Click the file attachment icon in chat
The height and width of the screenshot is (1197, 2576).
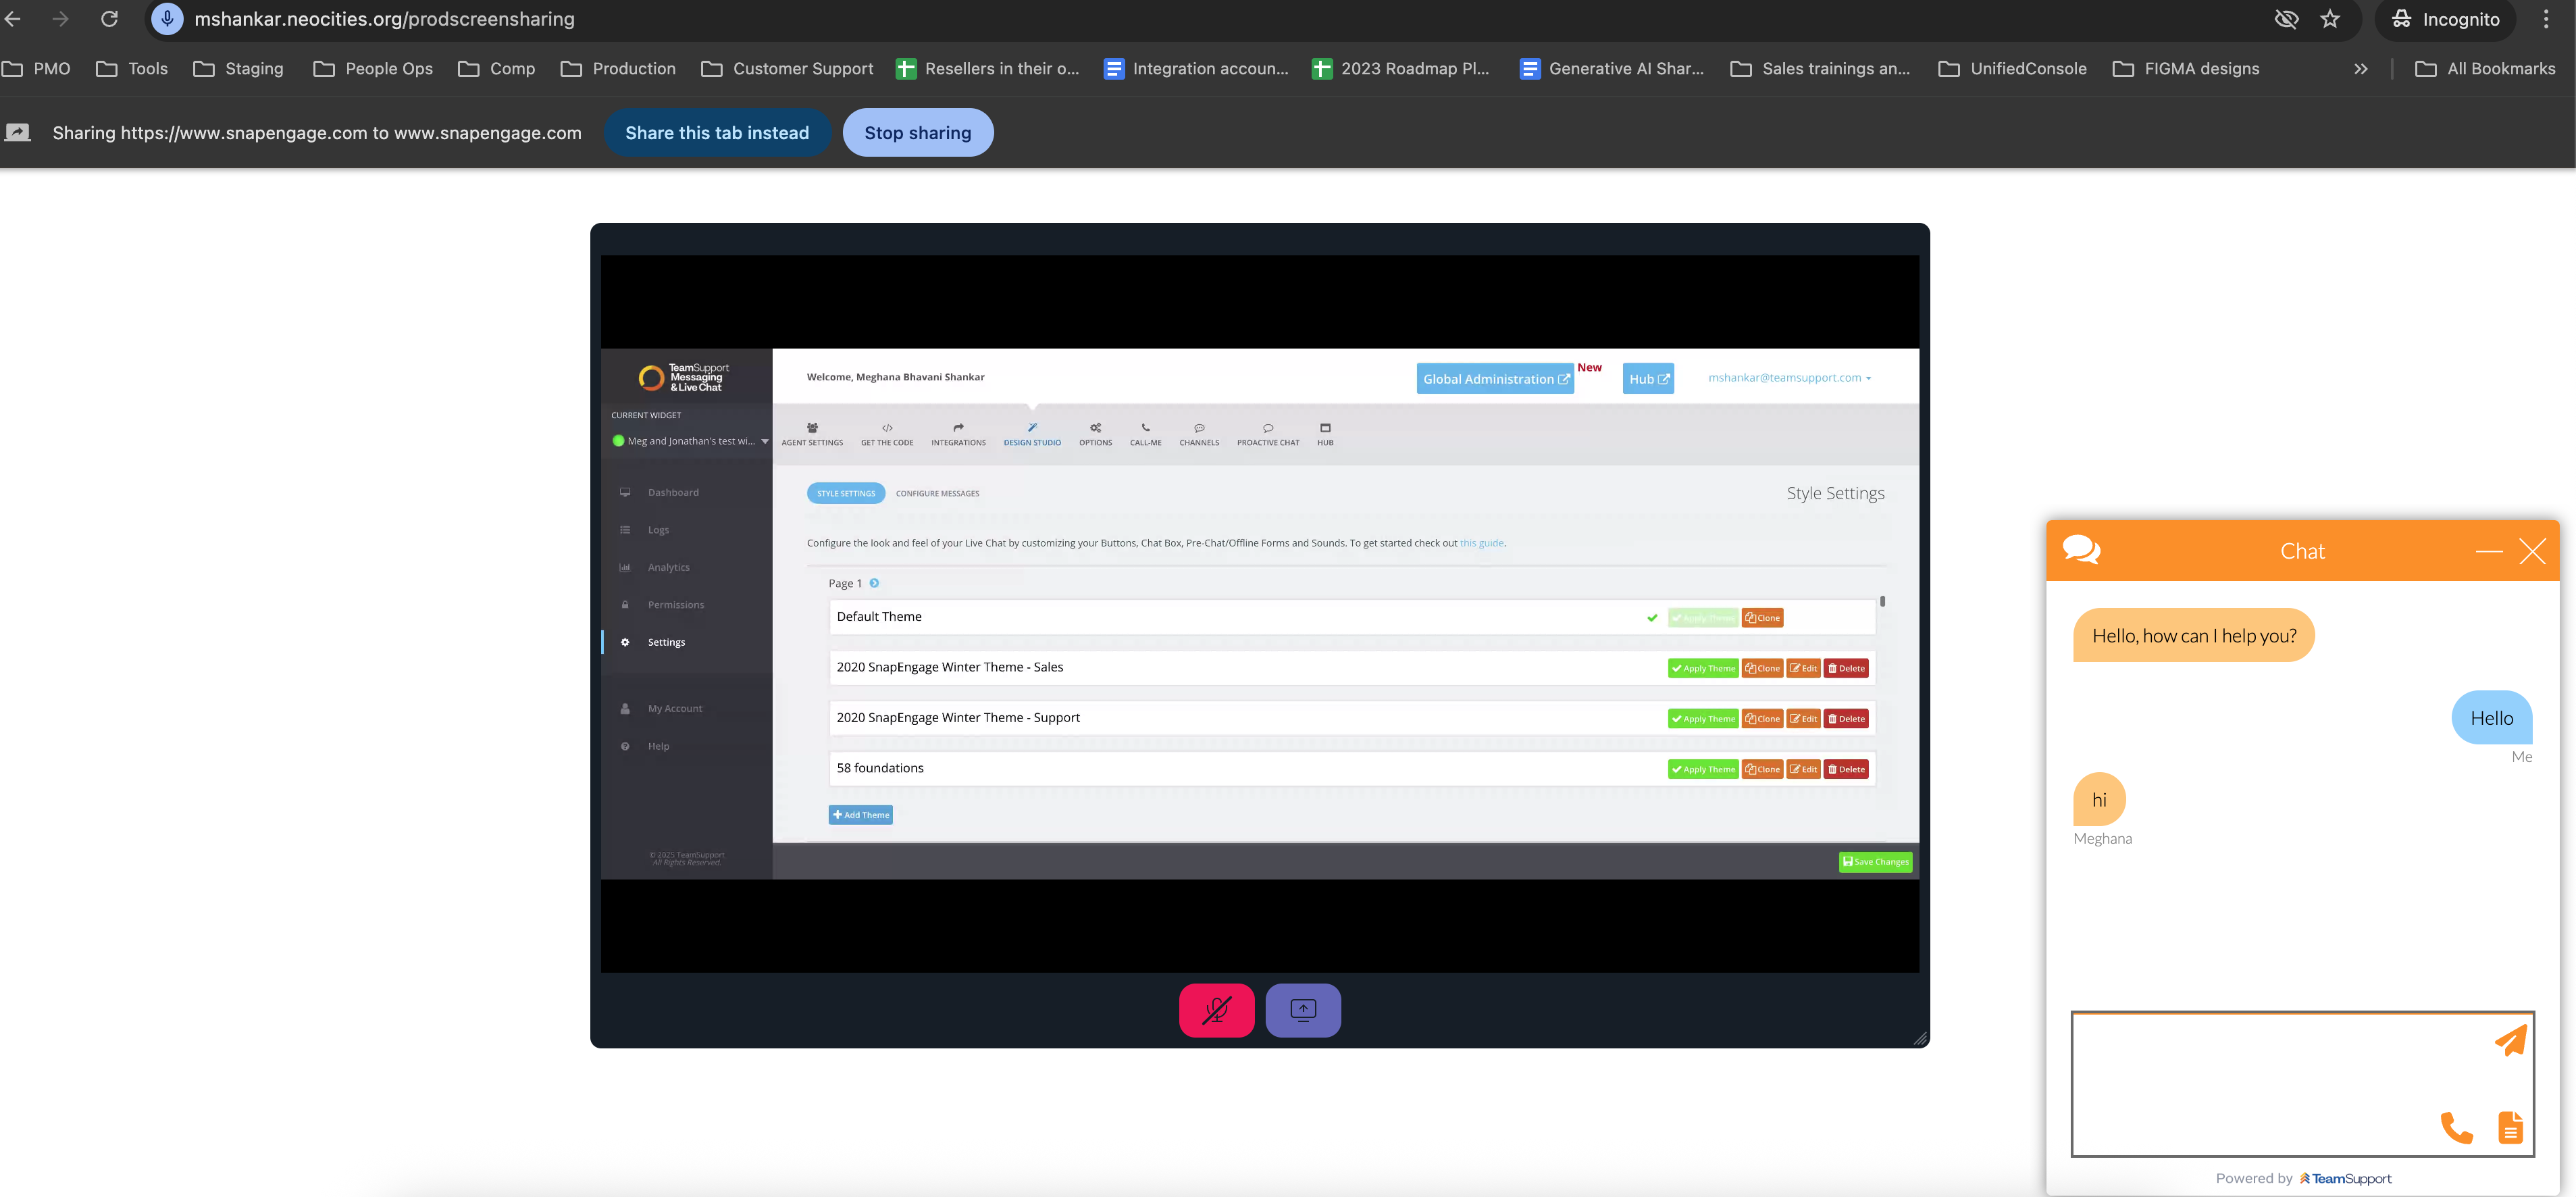[x=2510, y=1128]
